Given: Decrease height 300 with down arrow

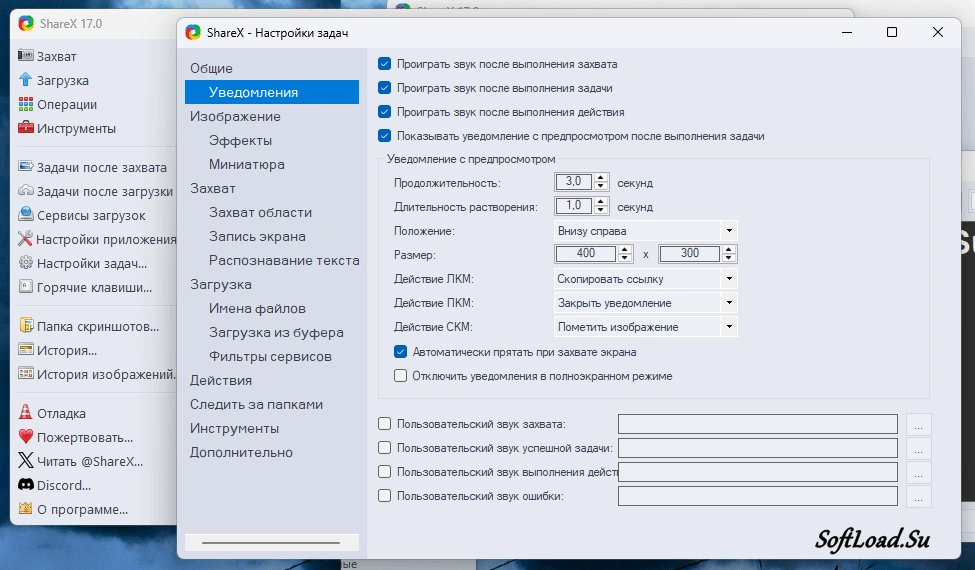Looking at the screenshot, I should click(x=729, y=258).
